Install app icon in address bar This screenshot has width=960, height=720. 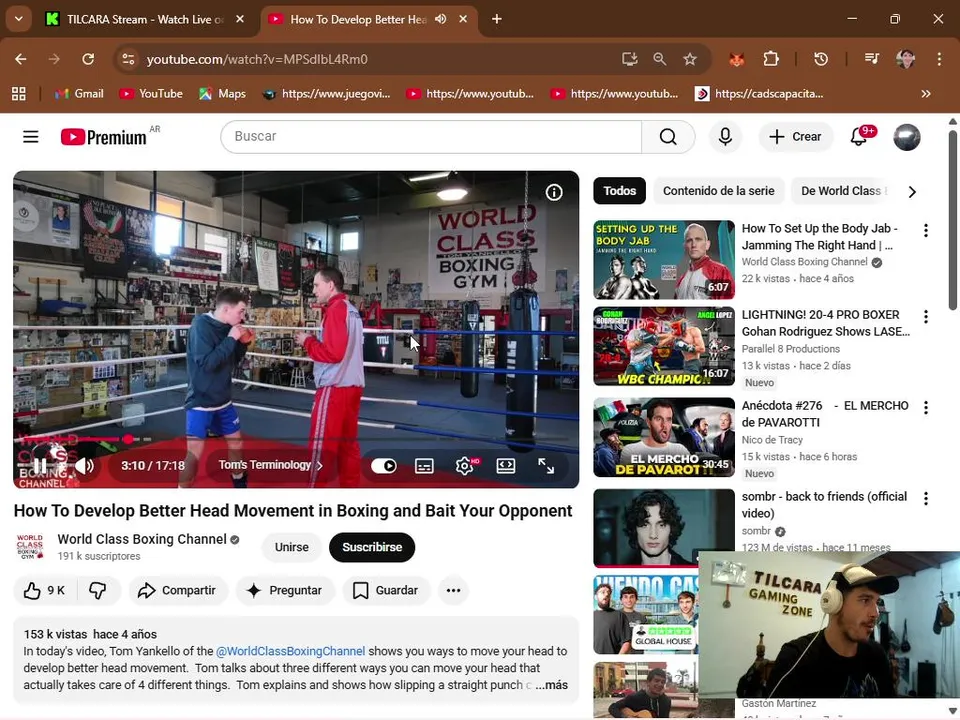coord(629,59)
